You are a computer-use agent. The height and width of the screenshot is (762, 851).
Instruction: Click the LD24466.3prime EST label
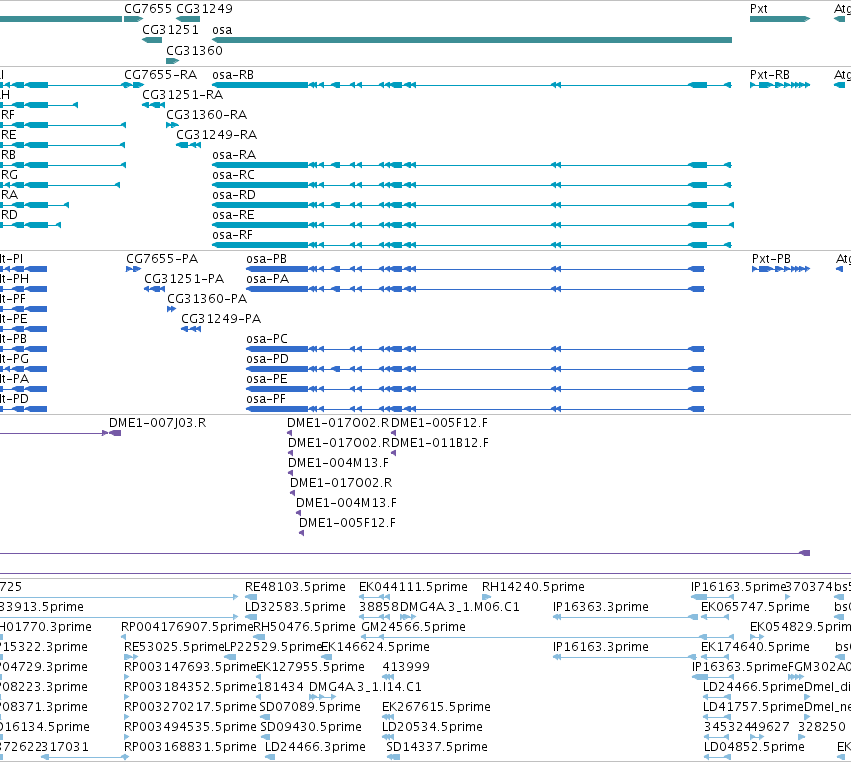tap(315, 747)
